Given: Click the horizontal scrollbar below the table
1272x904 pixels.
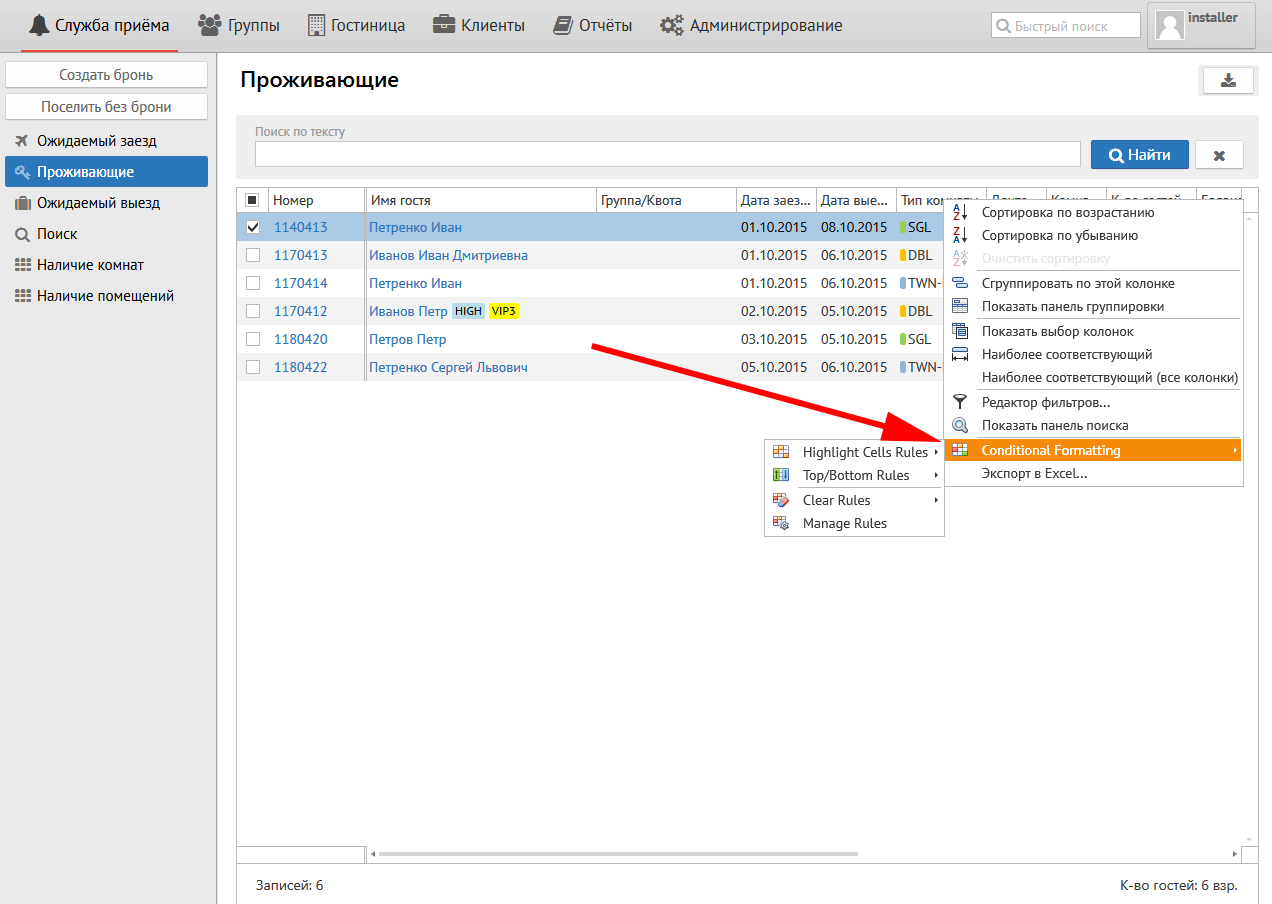Looking at the screenshot, I should point(618,854).
